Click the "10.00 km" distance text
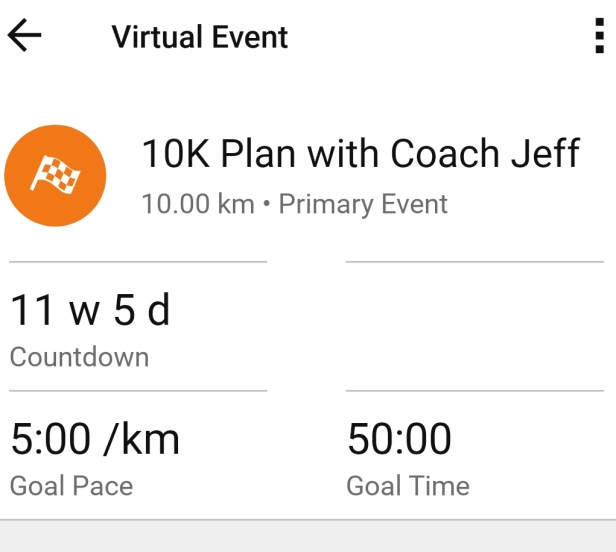The height and width of the screenshot is (552, 616). 197,205
